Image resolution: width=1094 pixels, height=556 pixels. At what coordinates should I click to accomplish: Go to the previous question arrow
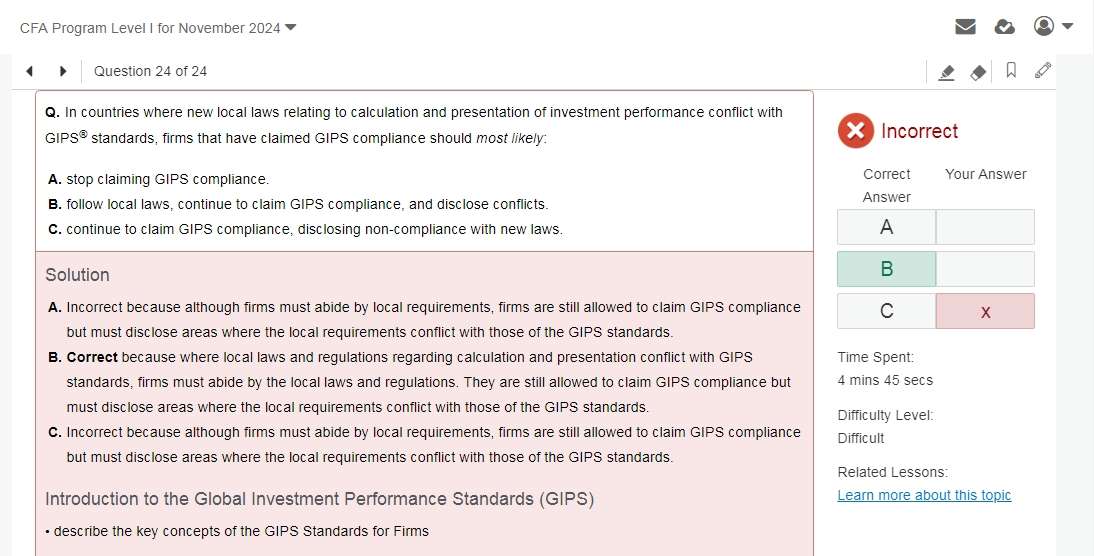click(30, 71)
